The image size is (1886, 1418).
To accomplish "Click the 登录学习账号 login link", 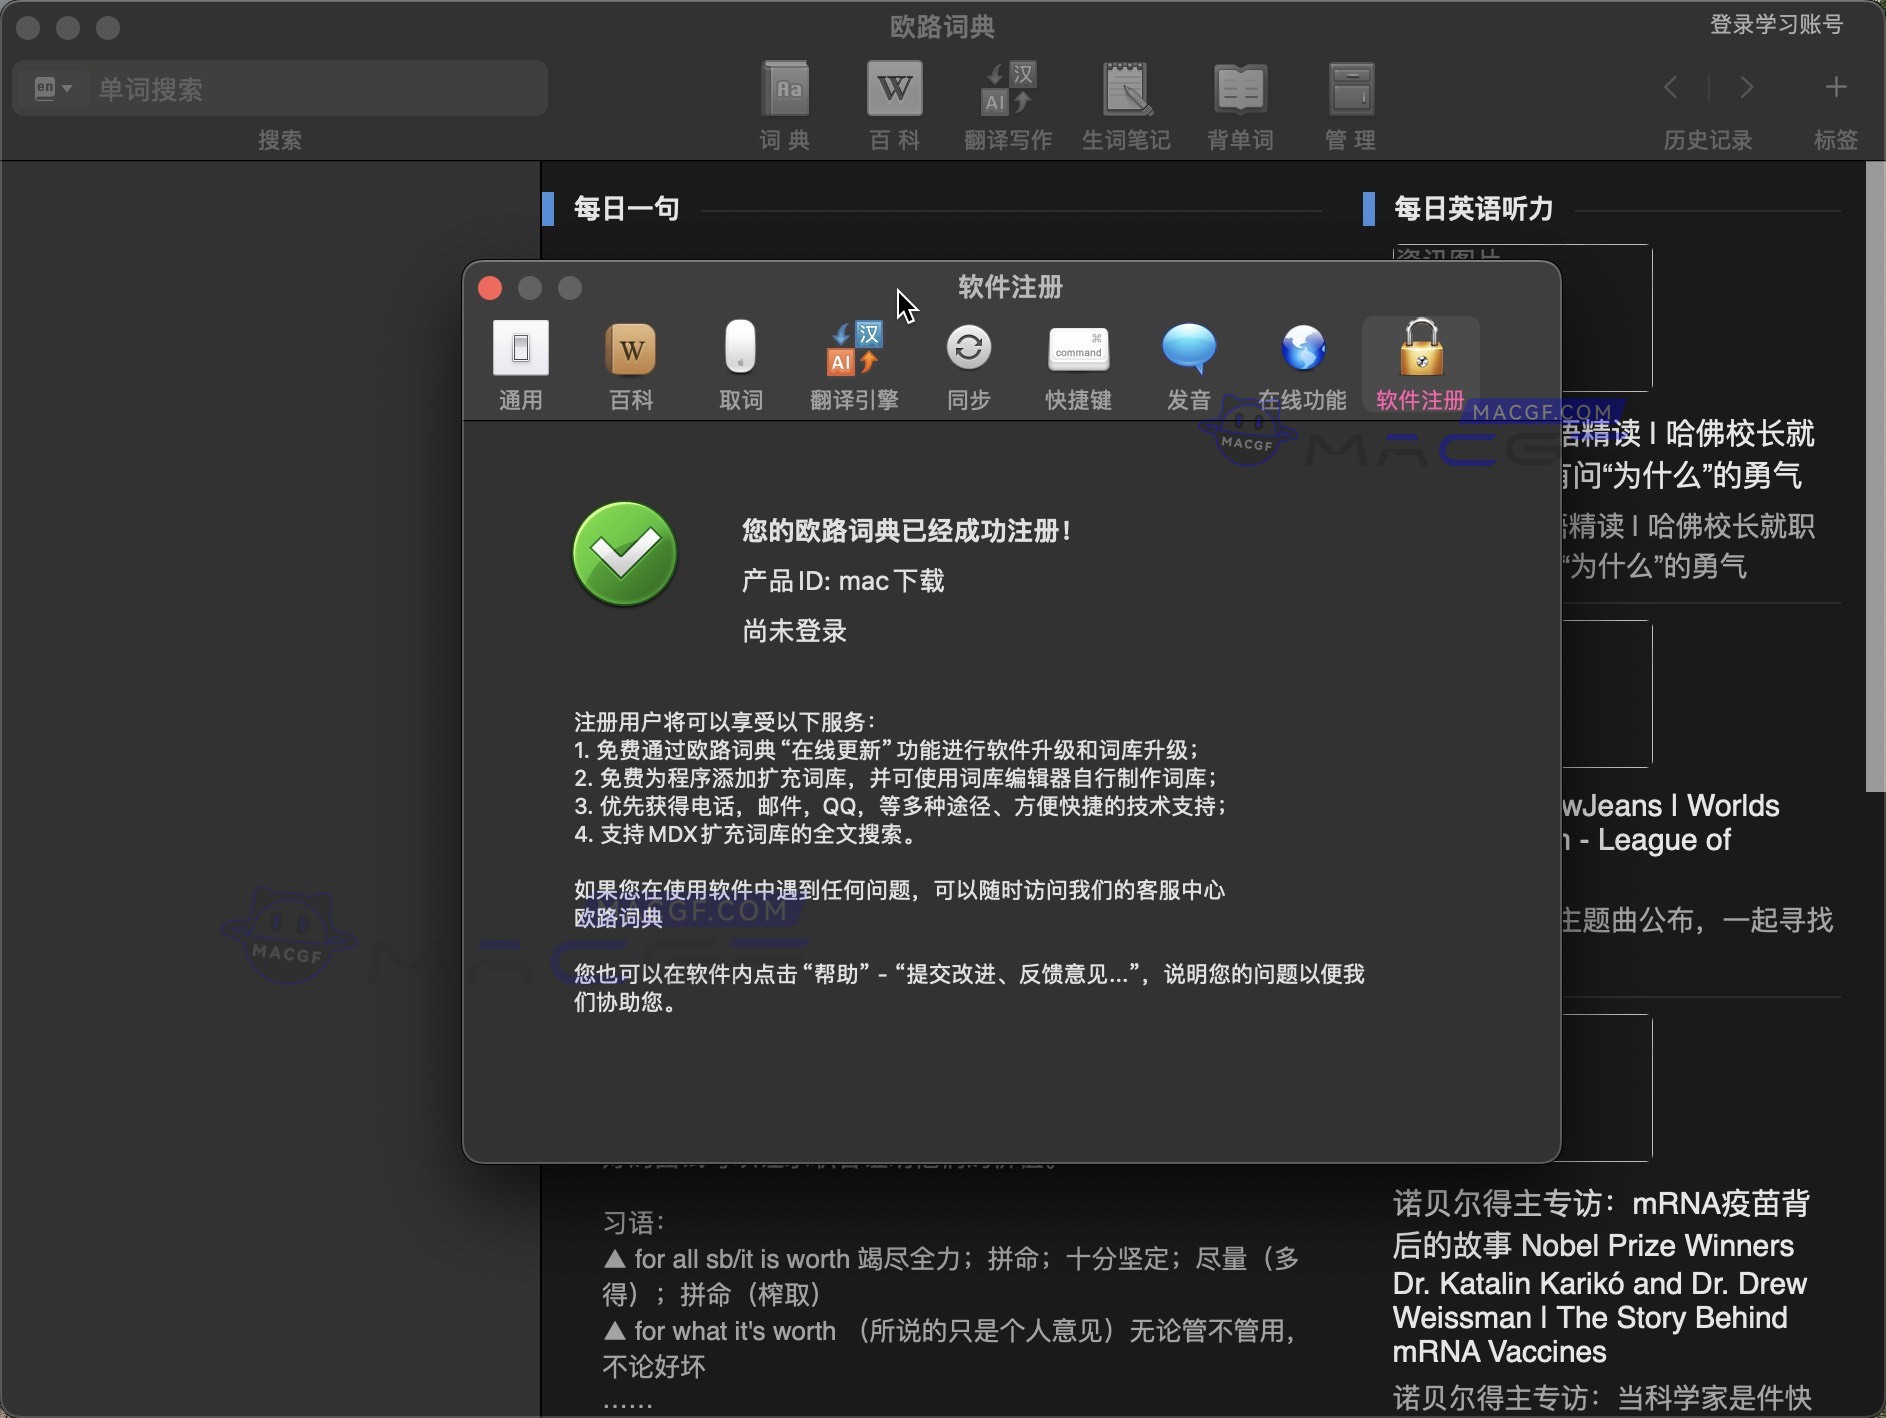I will point(1775,24).
